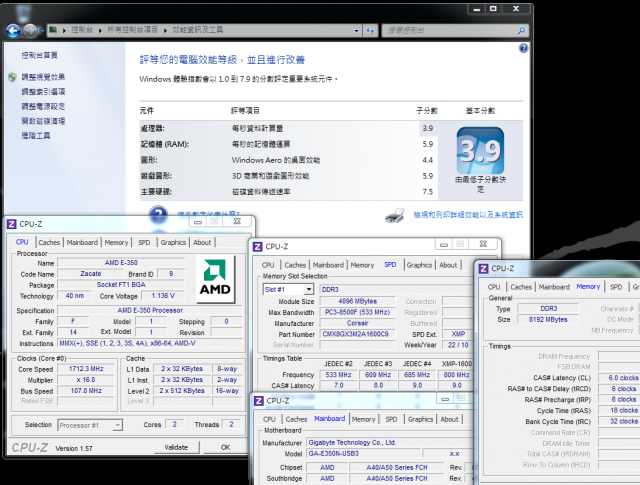Click the Manufacturer value Corsair

click(358, 323)
